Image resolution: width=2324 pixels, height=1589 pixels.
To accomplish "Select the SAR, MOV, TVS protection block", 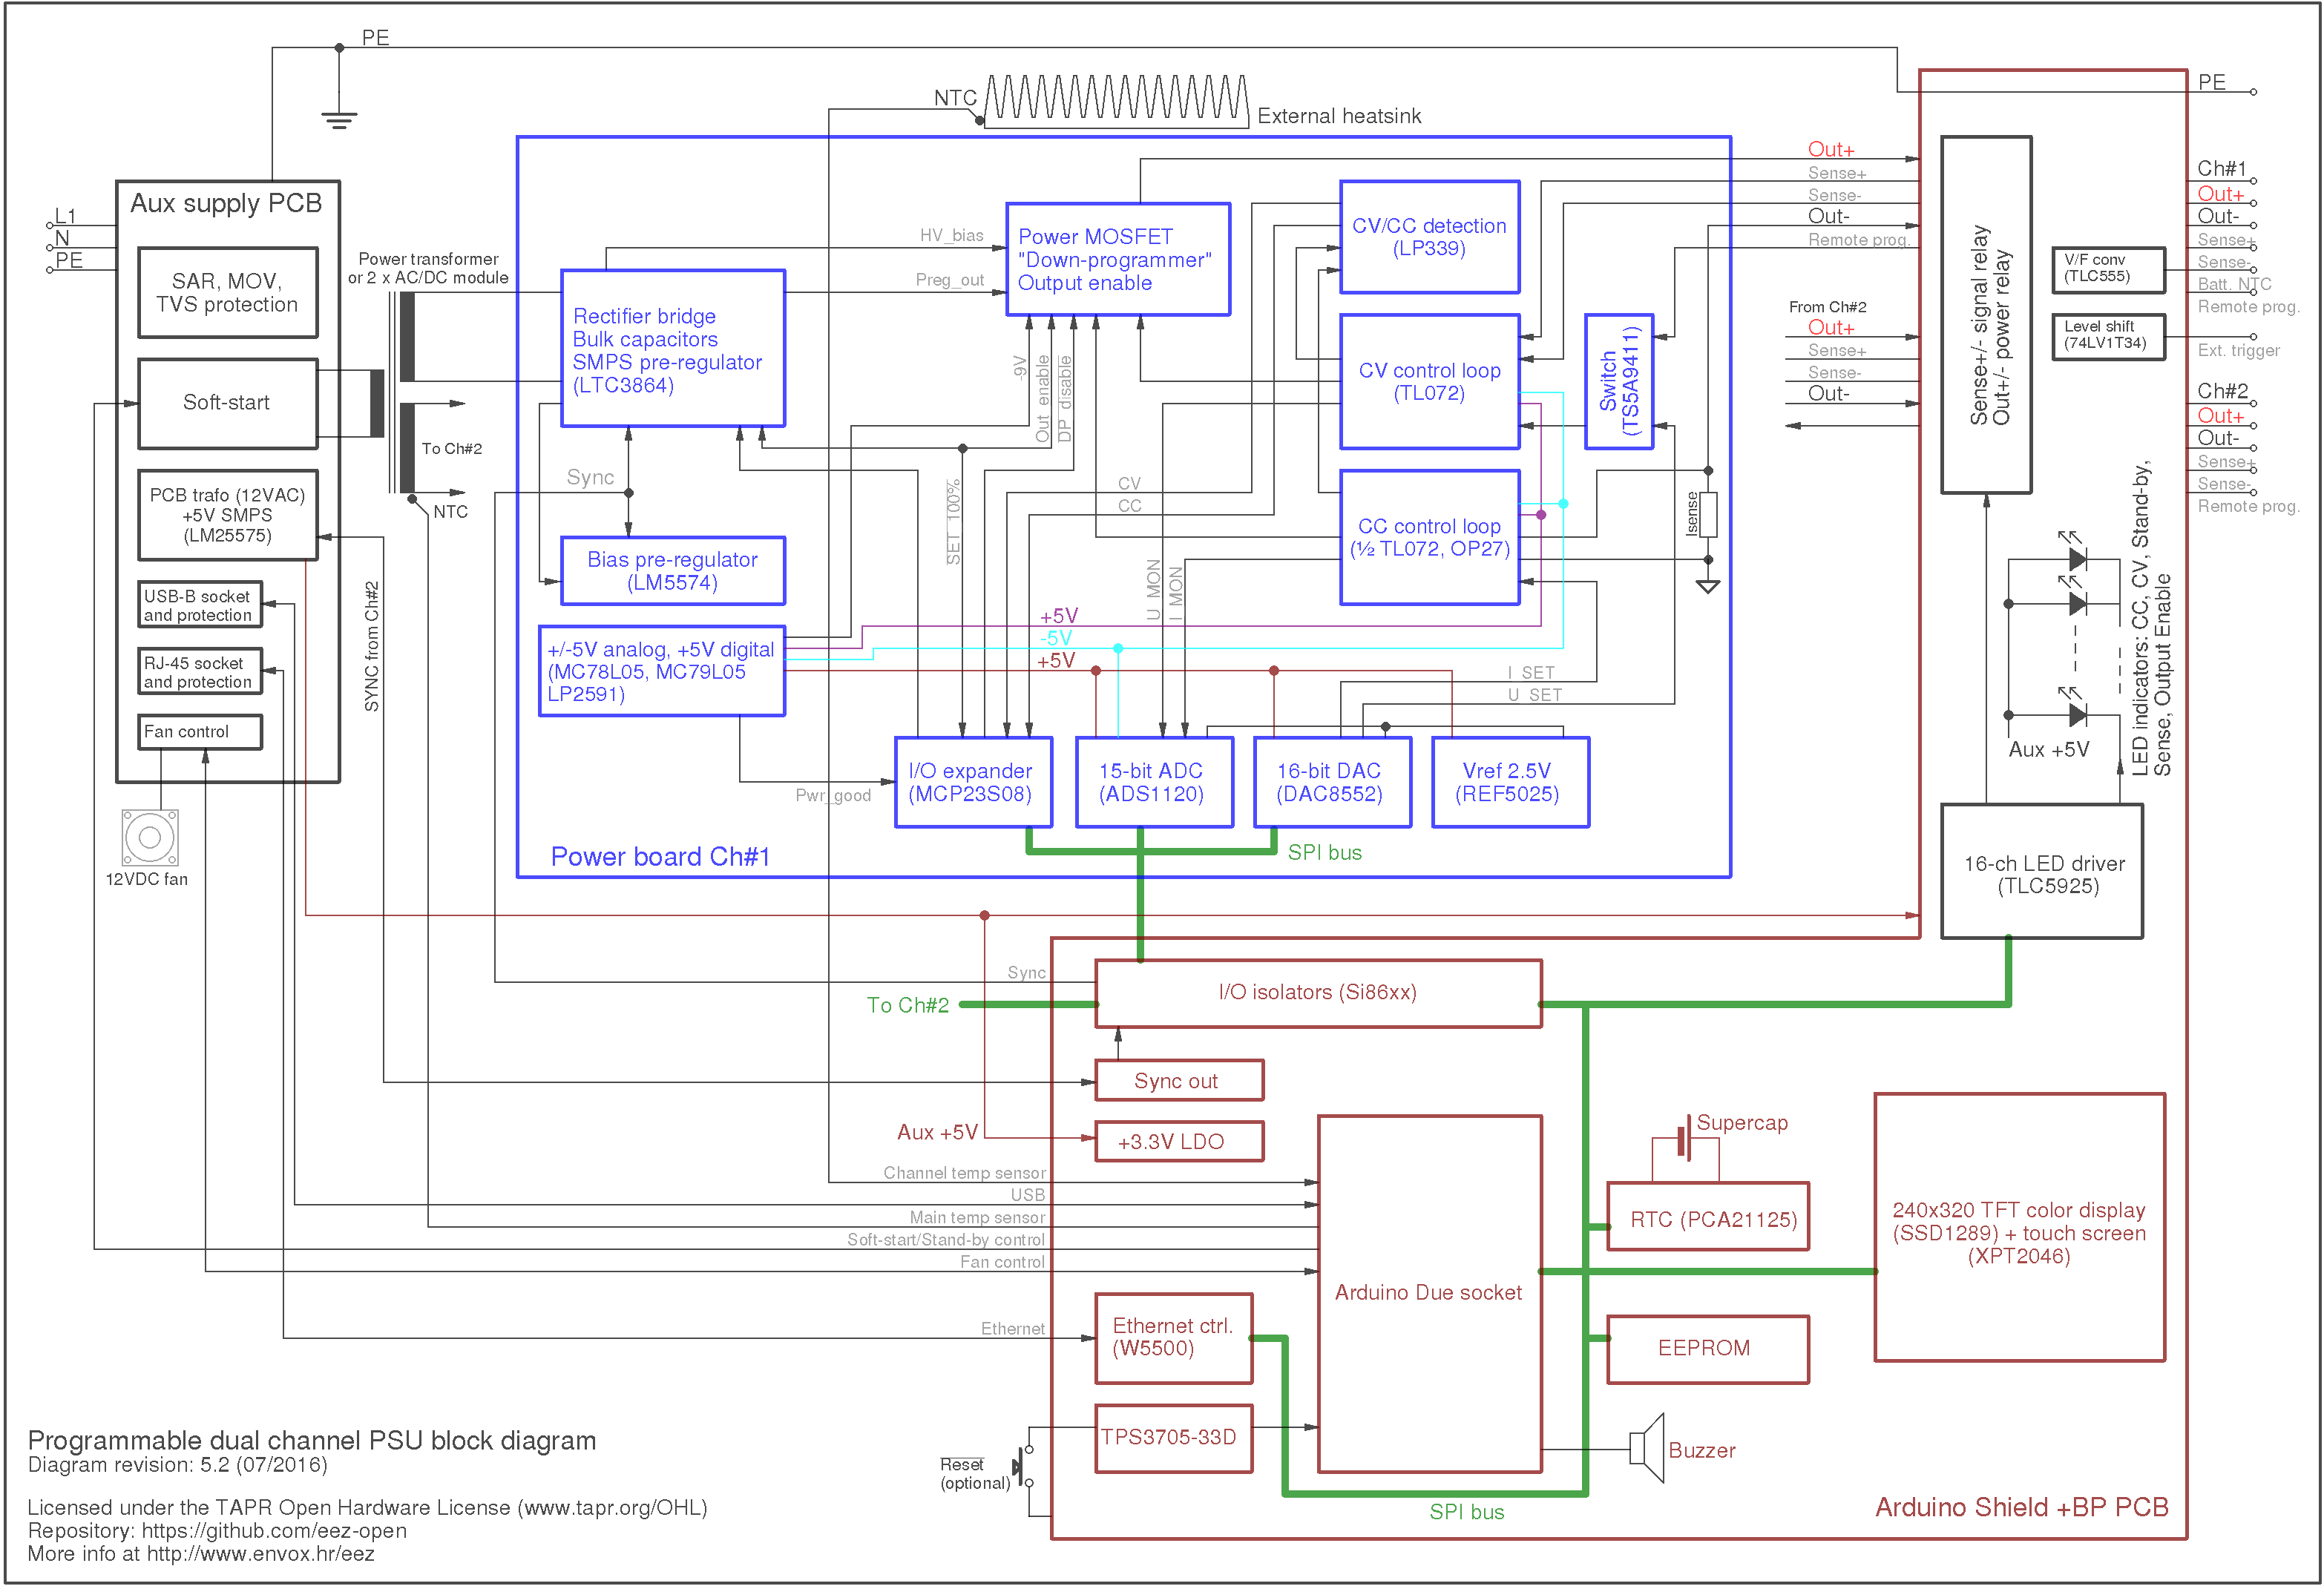I will 228,293.
